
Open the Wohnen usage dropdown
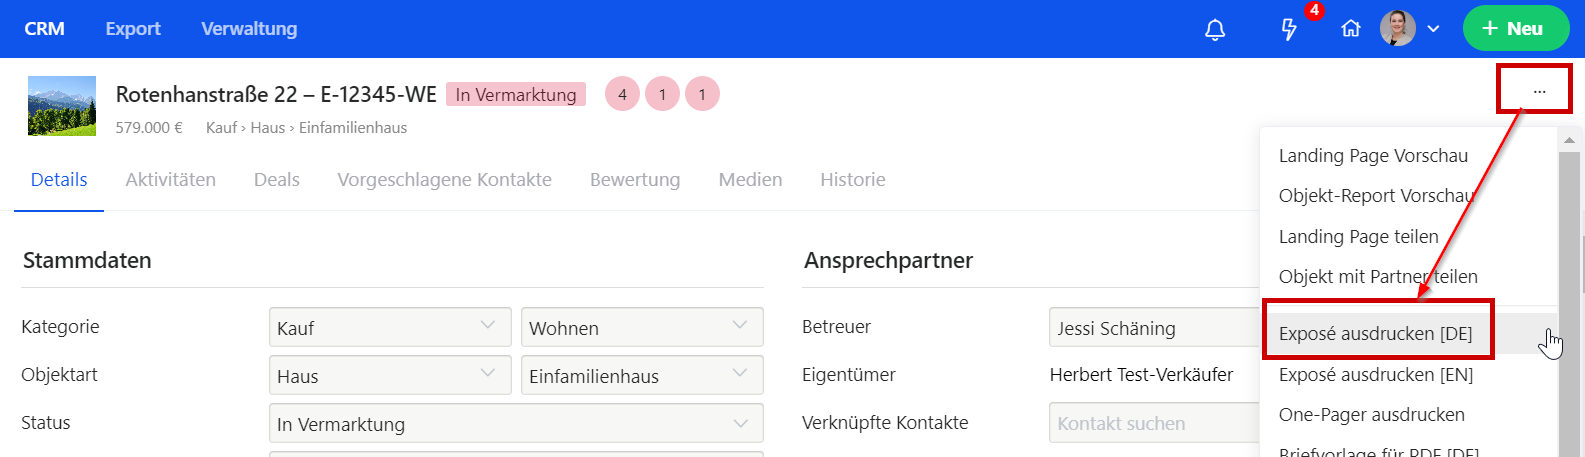(x=642, y=327)
